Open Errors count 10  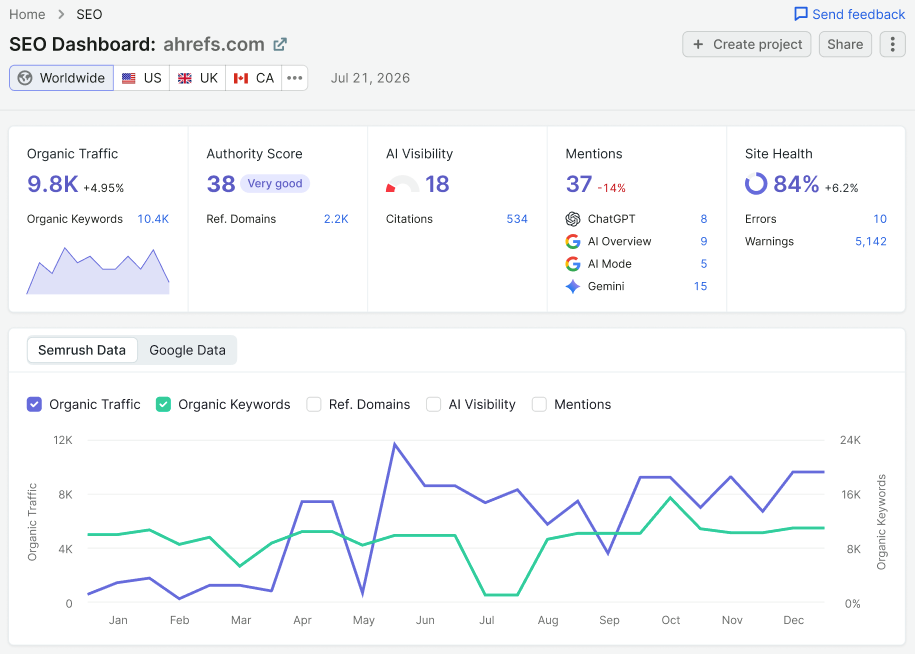click(880, 219)
